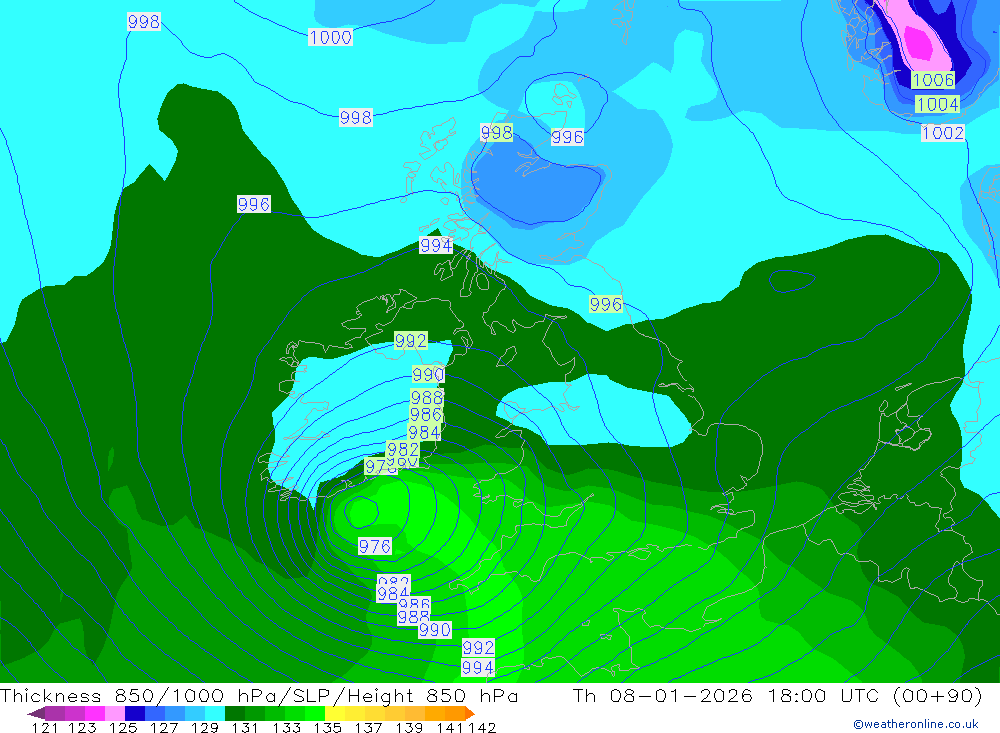
Task: Click the 1004 isobar label
Action: 938,104
